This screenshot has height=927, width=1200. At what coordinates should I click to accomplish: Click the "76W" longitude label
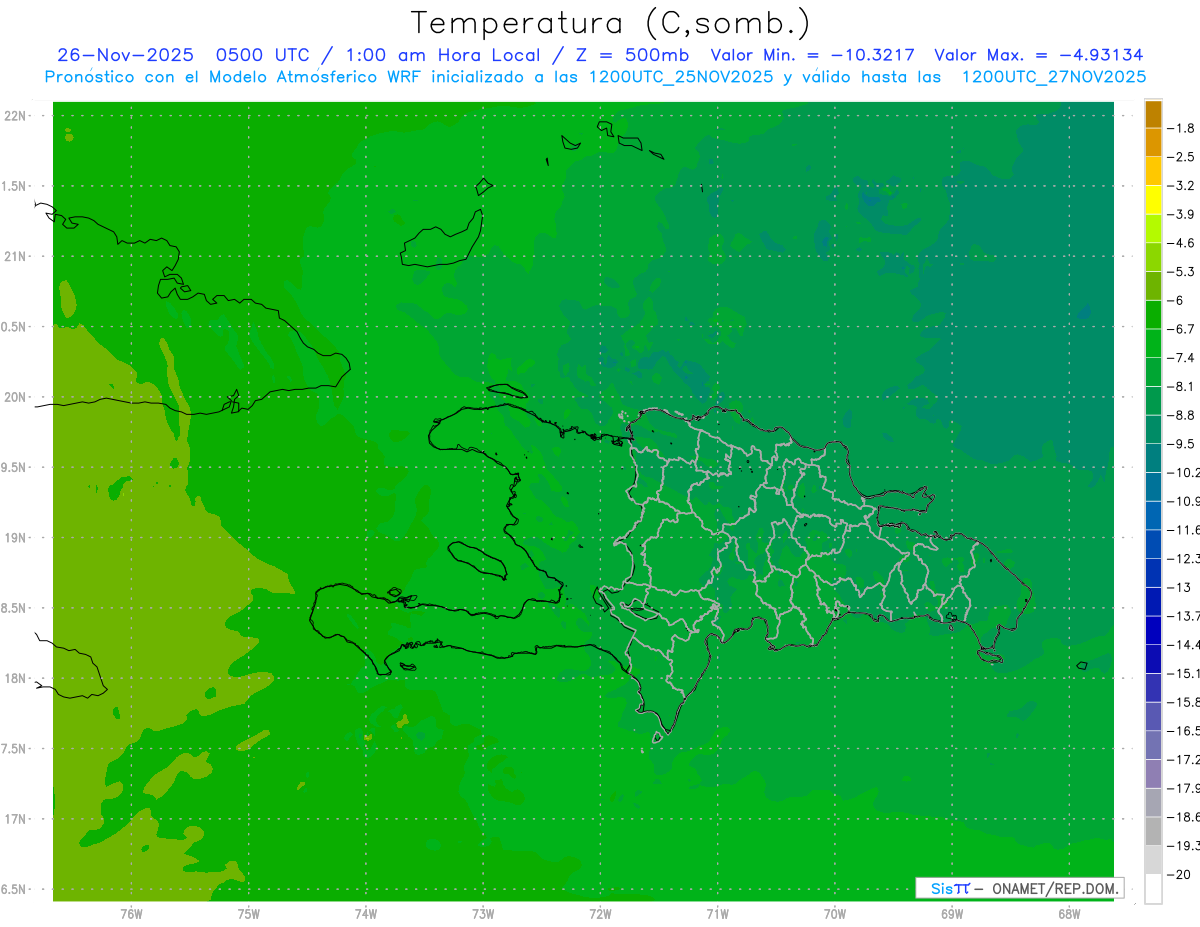coord(131,913)
